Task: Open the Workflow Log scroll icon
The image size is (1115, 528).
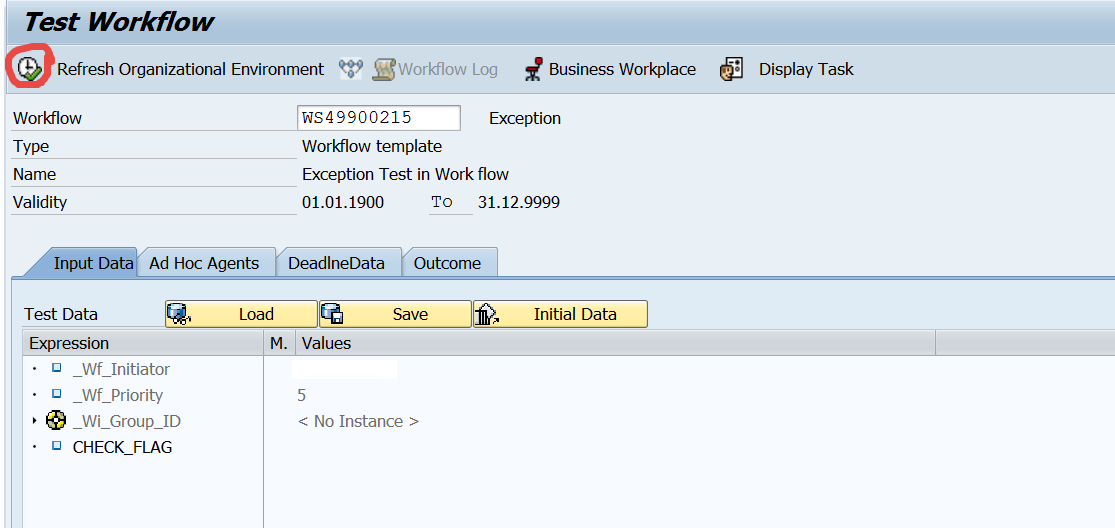Action: (x=384, y=69)
